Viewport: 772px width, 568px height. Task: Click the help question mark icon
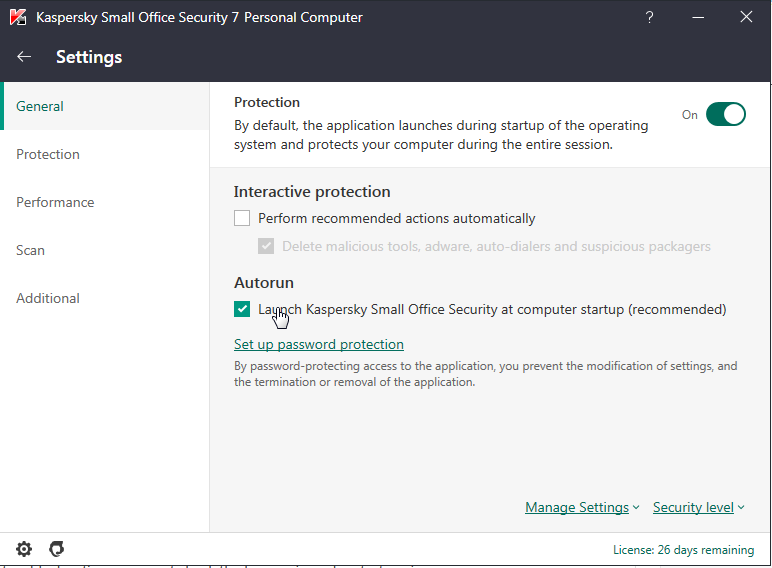pyautogui.click(x=649, y=17)
